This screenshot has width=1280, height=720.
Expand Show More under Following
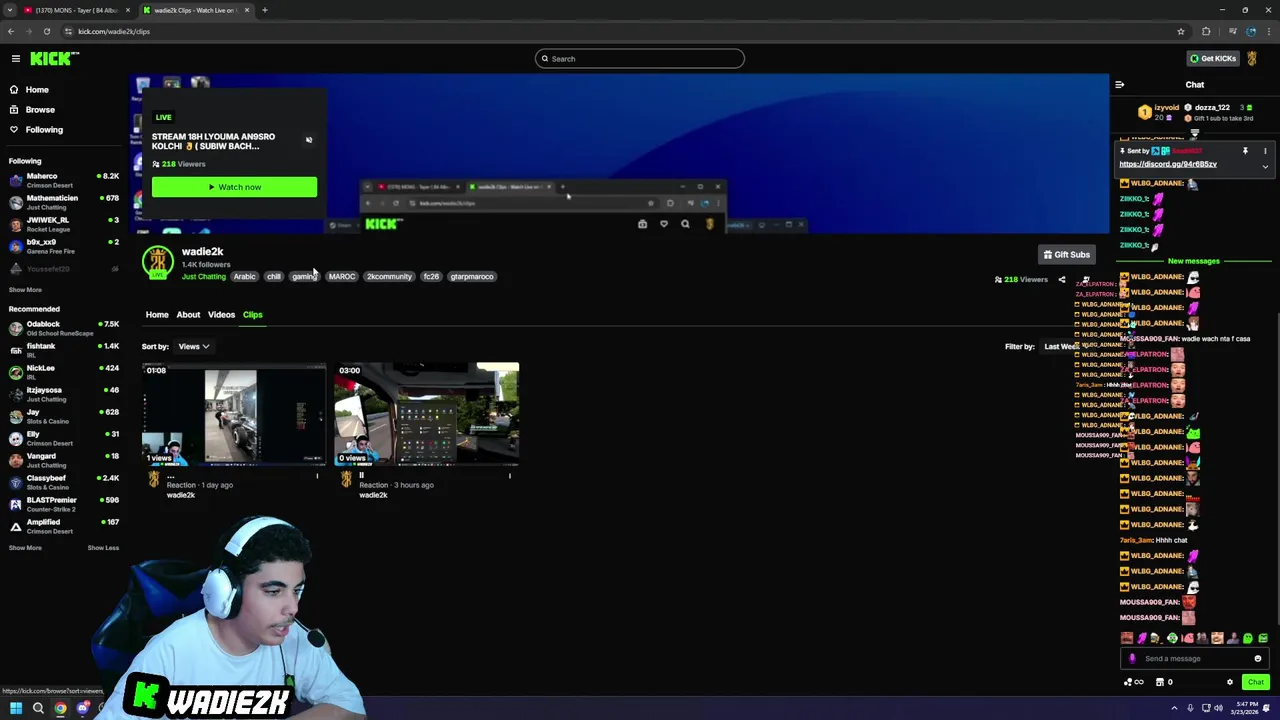(25, 290)
